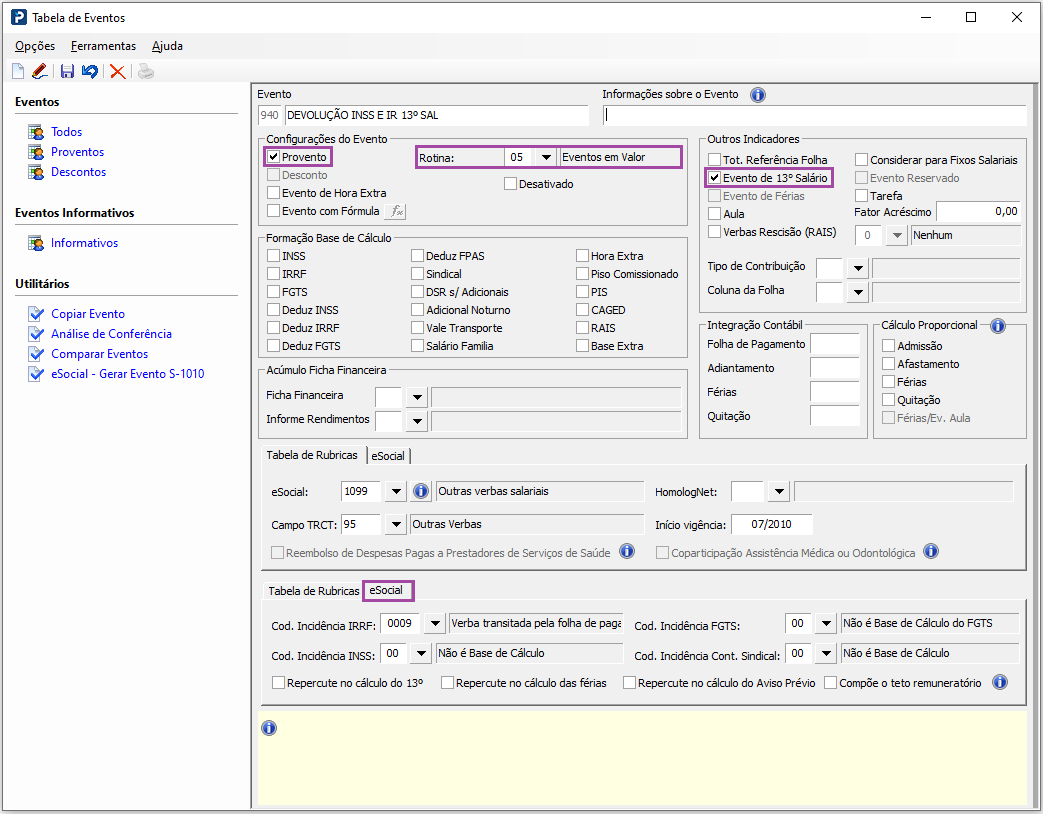The width and height of the screenshot is (1043, 814).
Task: Delete the event with the red X icon
Action: (118, 71)
